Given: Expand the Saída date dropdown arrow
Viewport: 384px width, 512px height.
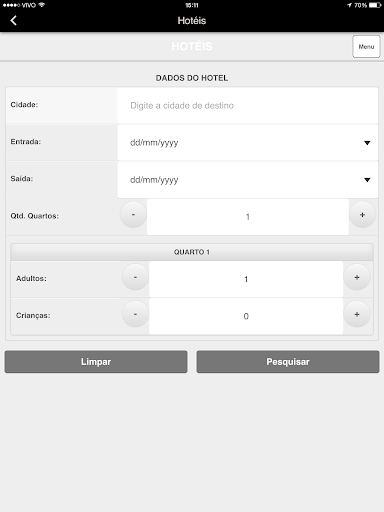Looking at the screenshot, I should (x=367, y=180).
